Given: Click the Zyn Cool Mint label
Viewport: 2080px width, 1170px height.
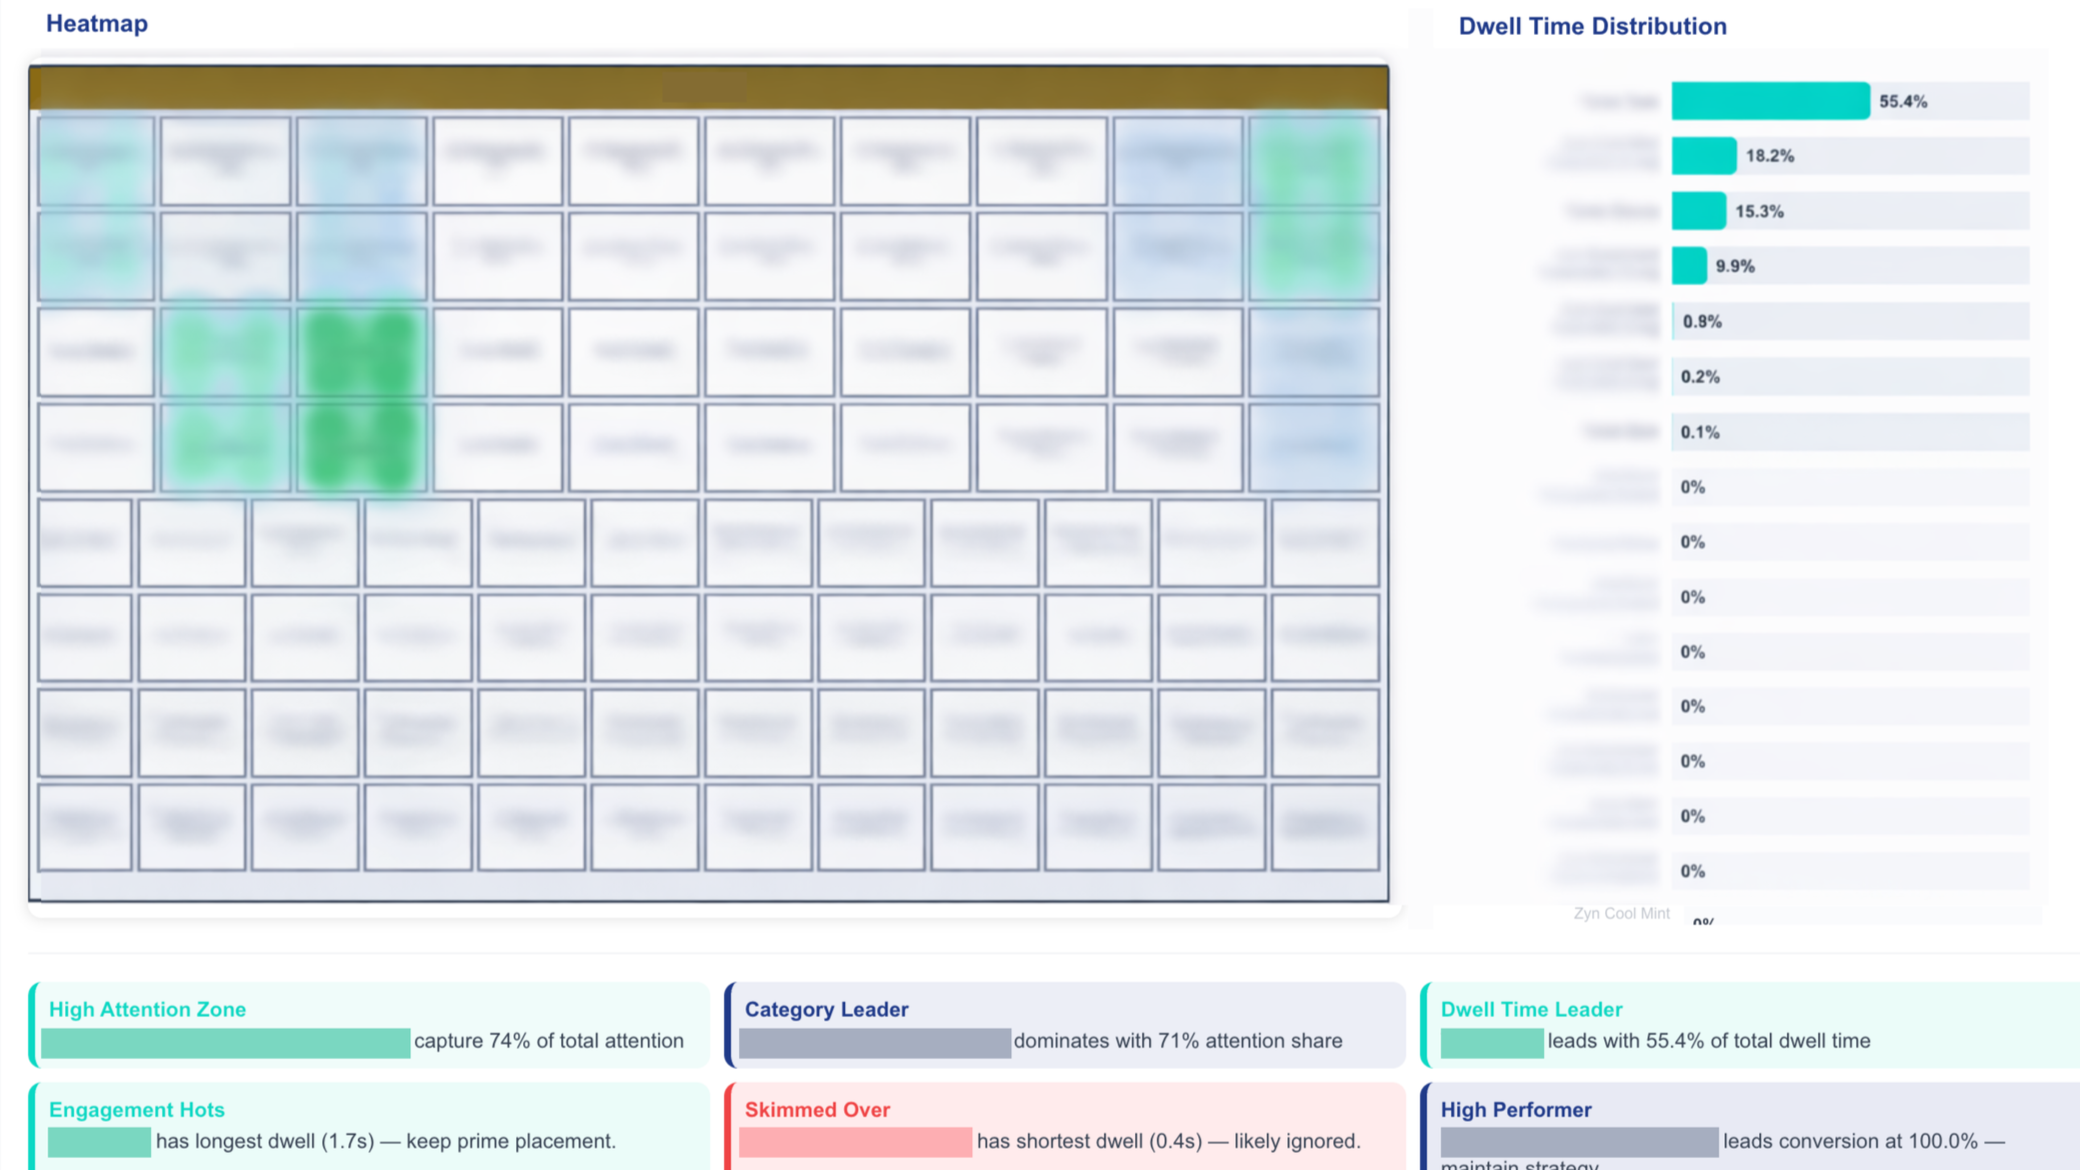Looking at the screenshot, I should [x=1621, y=913].
